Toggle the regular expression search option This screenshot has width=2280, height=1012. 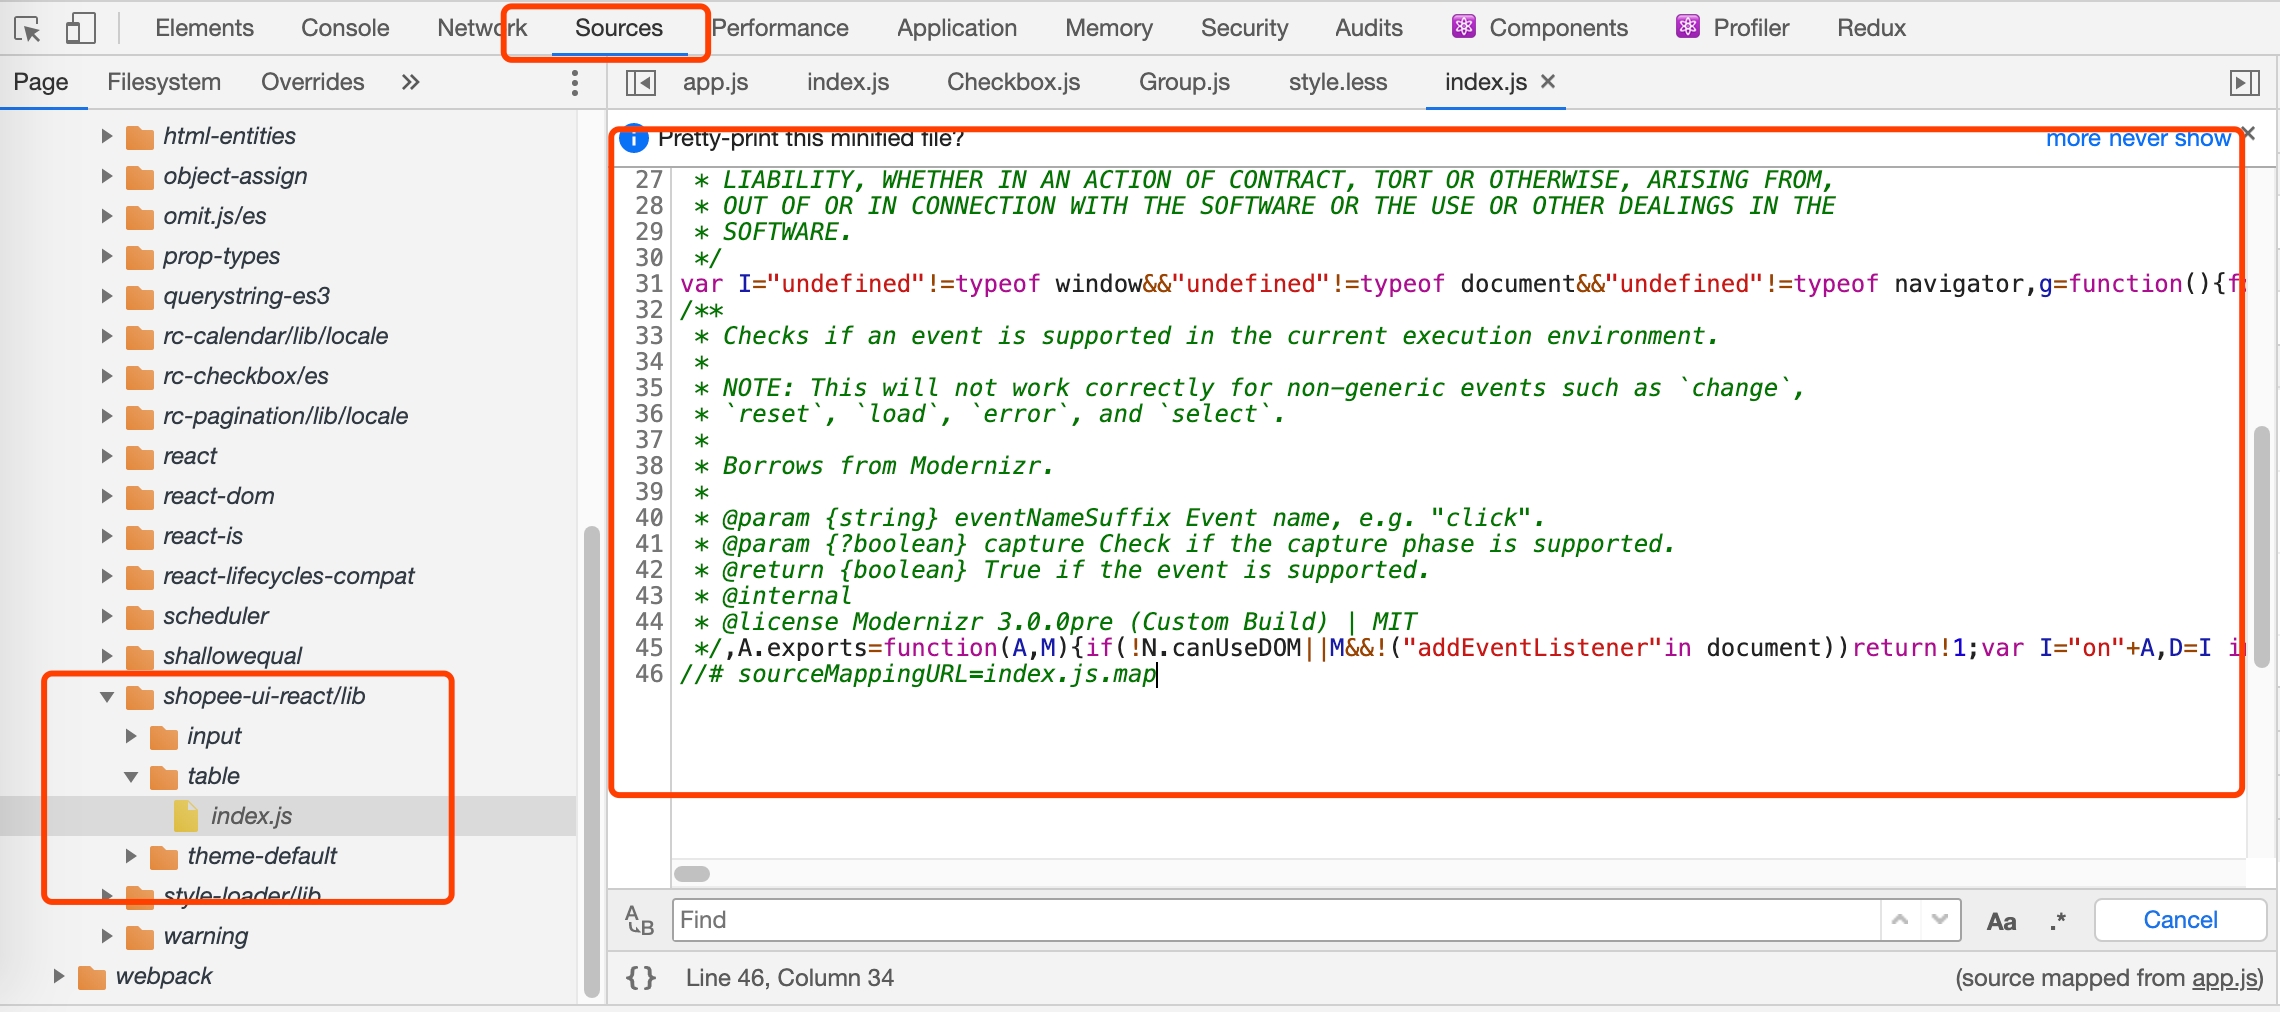coord(2057,921)
